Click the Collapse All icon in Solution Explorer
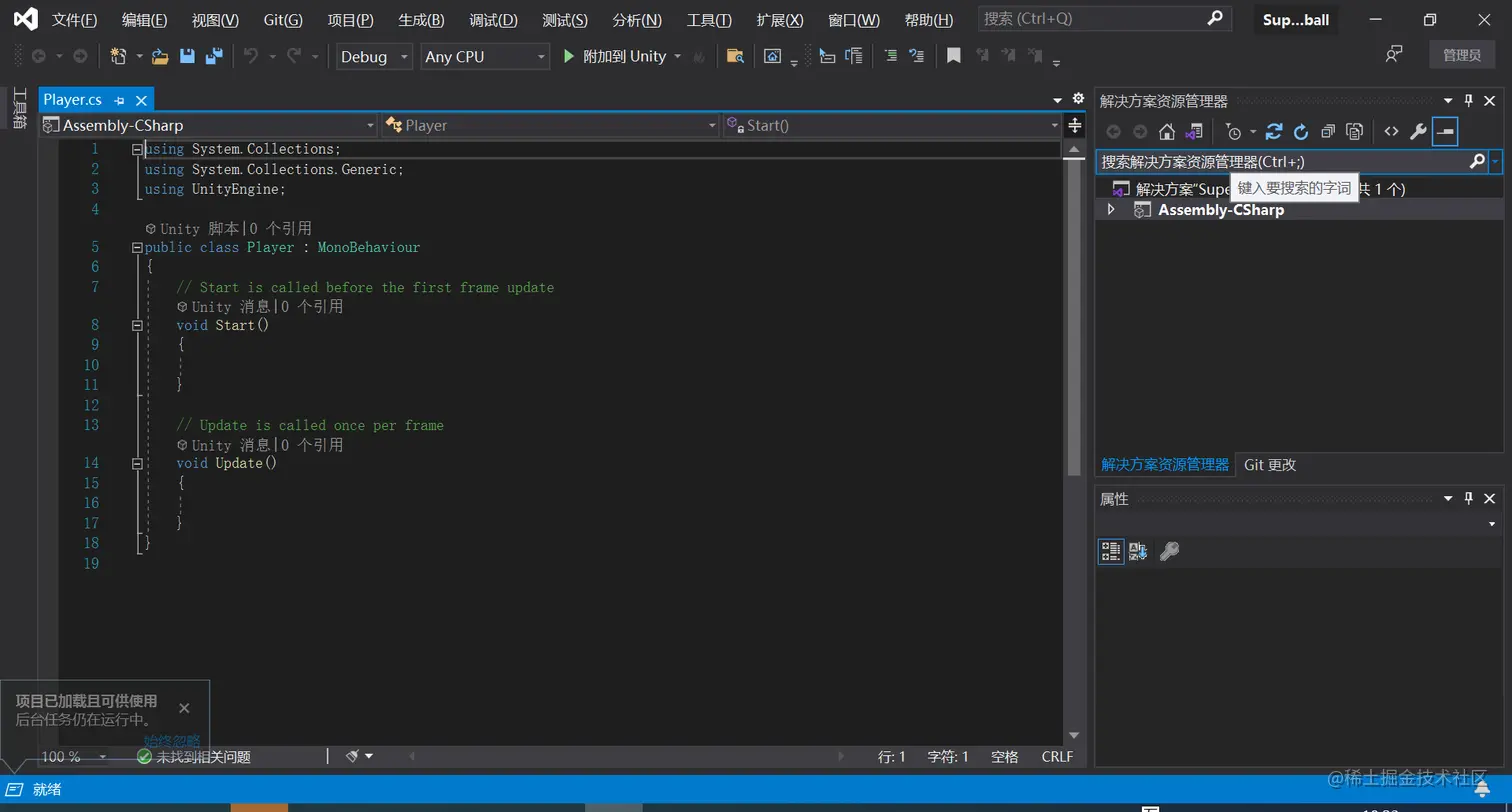 [1328, 132]
